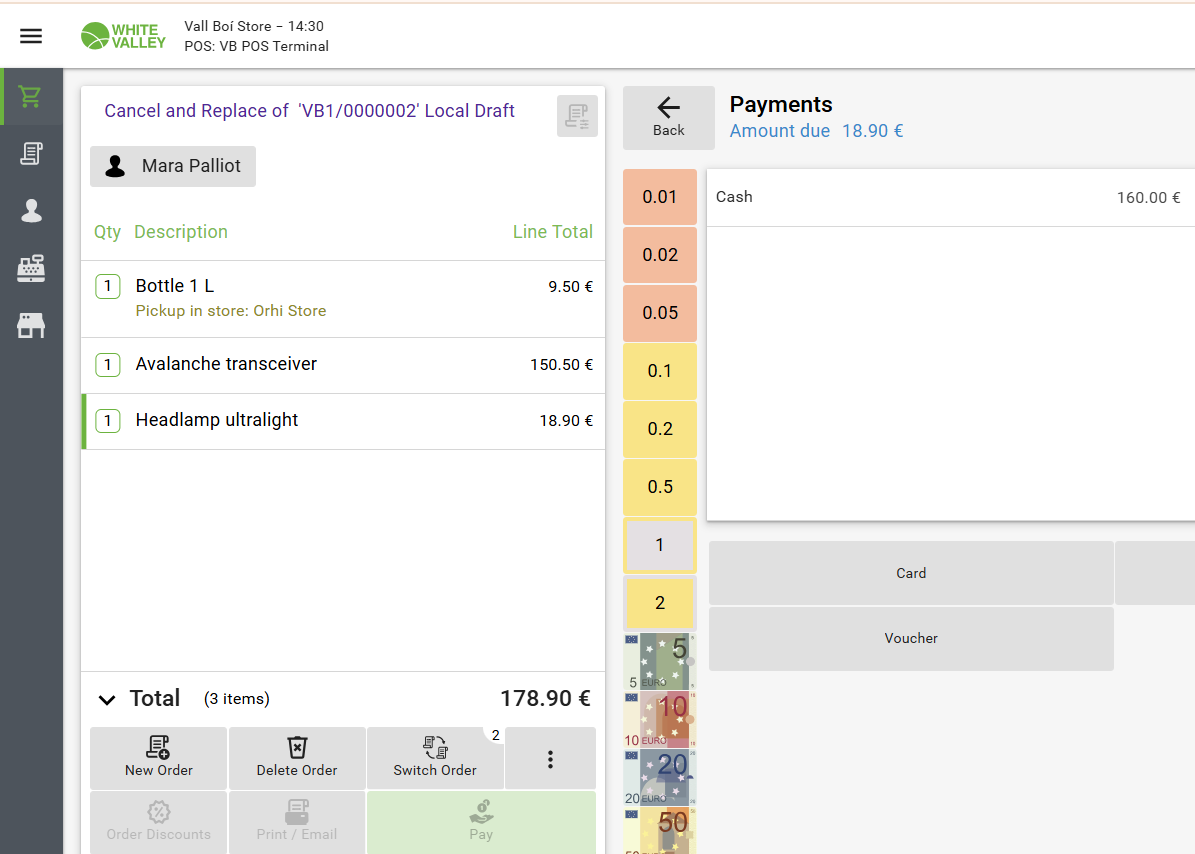1195x854 pixels.
Task: Add 2 euro coin amount
Action: tap(660, 603)
